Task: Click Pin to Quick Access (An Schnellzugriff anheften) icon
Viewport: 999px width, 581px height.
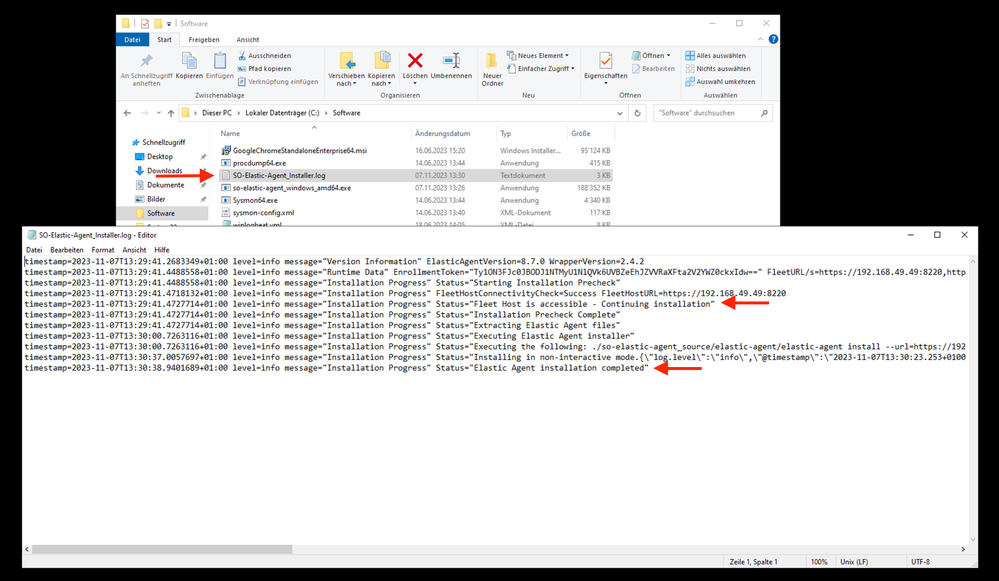Action: 147,62
